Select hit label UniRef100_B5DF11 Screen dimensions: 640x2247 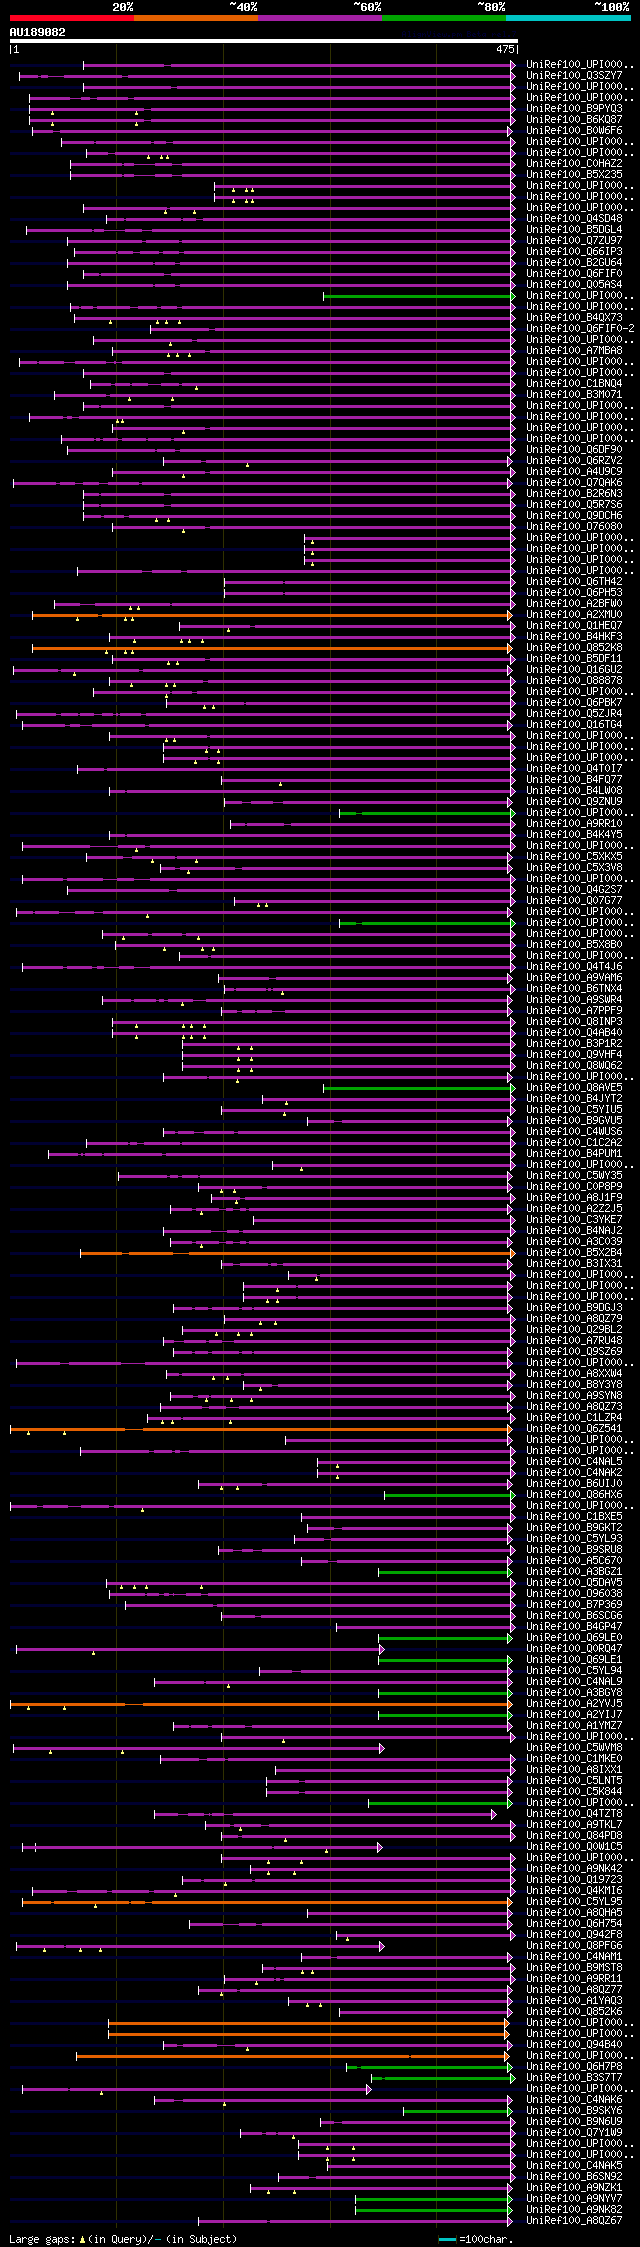click(574, 658)
